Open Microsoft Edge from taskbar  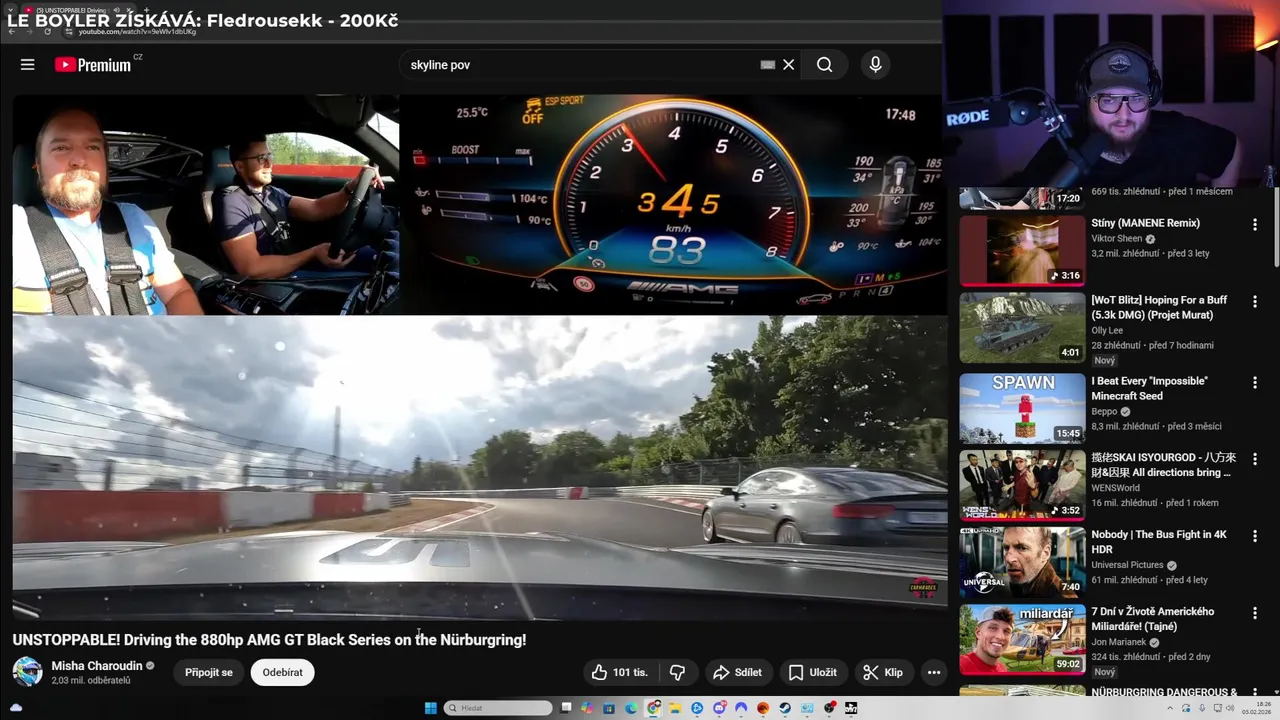[x=631, y=708]
